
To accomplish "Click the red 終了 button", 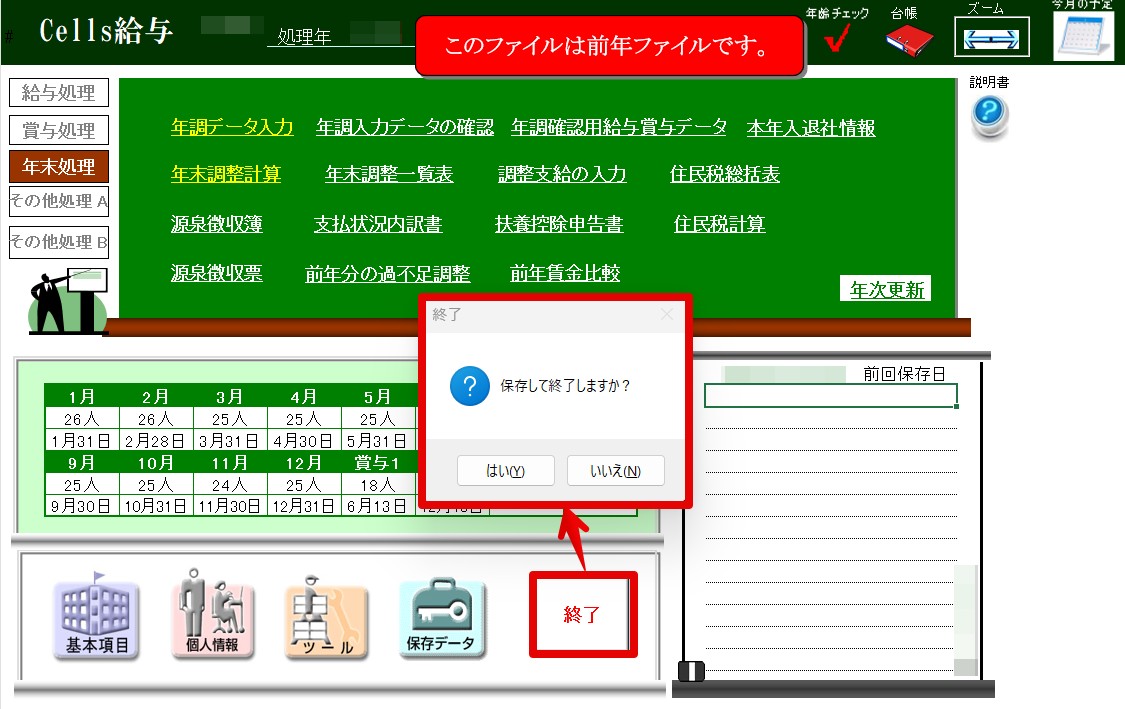I will (x=583, y=614).
